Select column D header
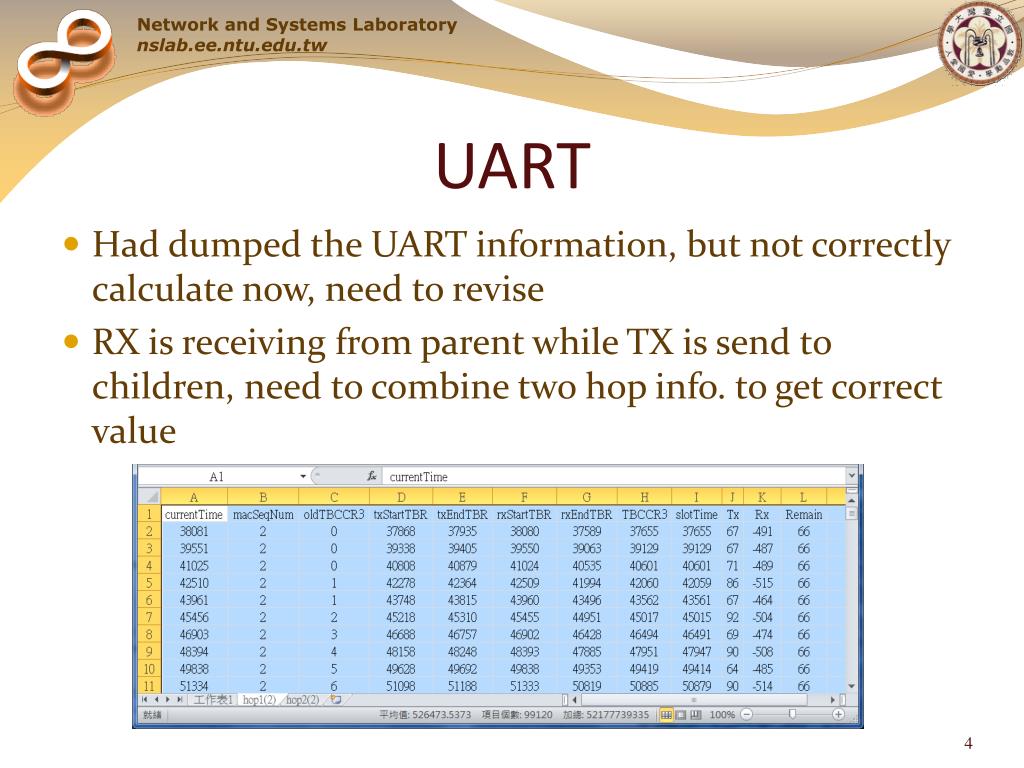 click(x=400, y=497)
